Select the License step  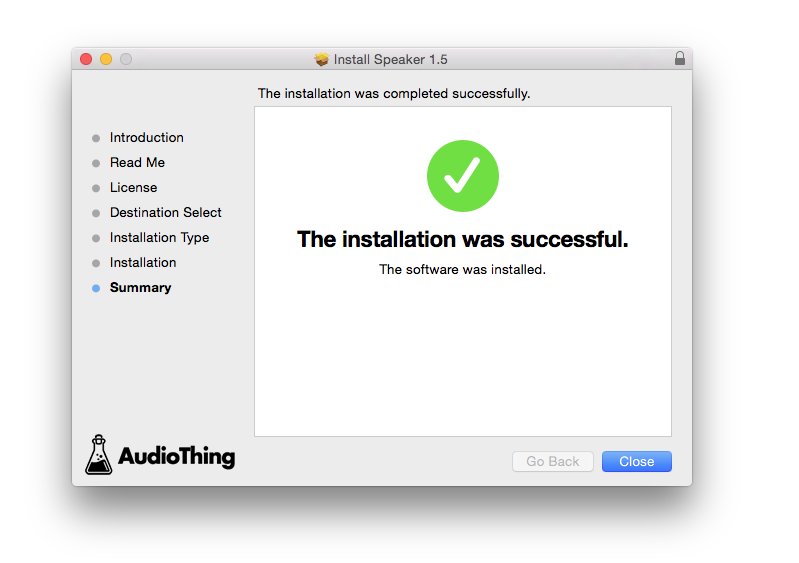point(133,188)
